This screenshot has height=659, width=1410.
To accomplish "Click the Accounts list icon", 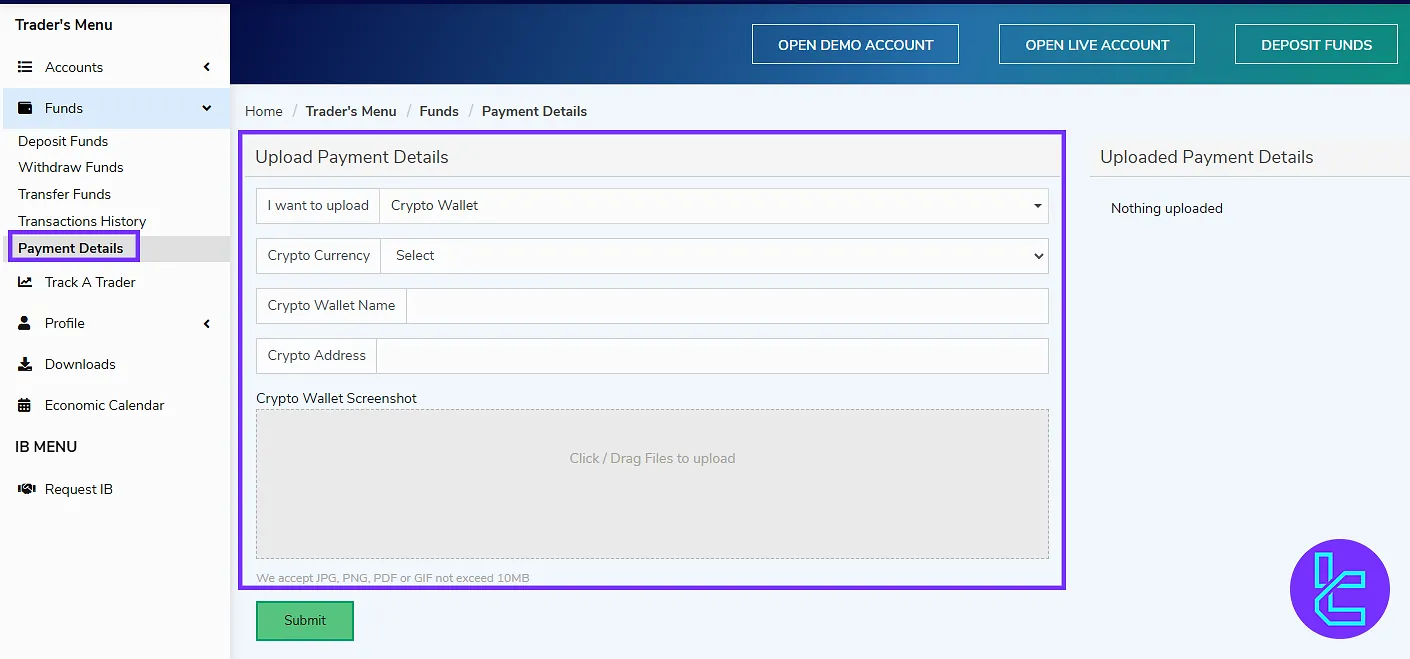I will [x=25, y=67].
